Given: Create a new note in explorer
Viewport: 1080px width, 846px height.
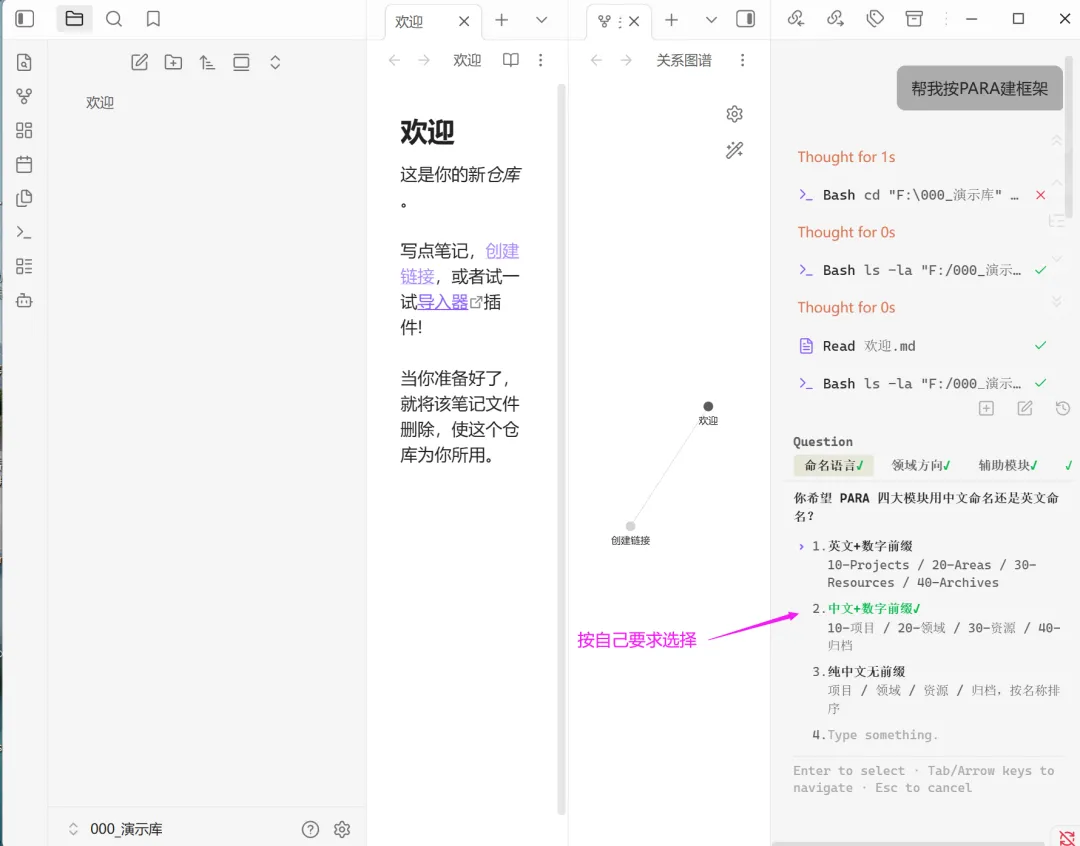Looking at the screenshot, I should coord(140,63).
